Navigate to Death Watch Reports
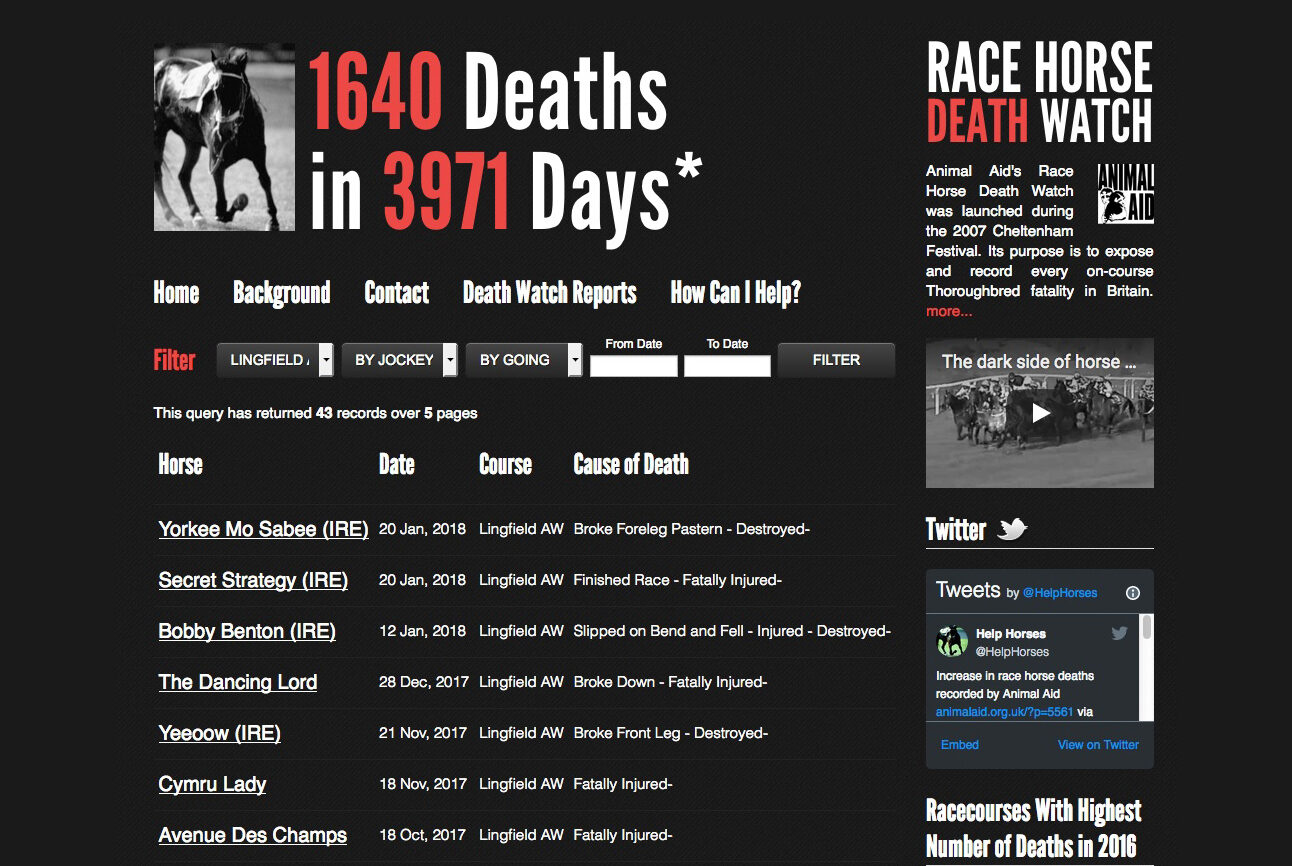This screenshot has height=866, width=1292. click(x=549, y=293)
